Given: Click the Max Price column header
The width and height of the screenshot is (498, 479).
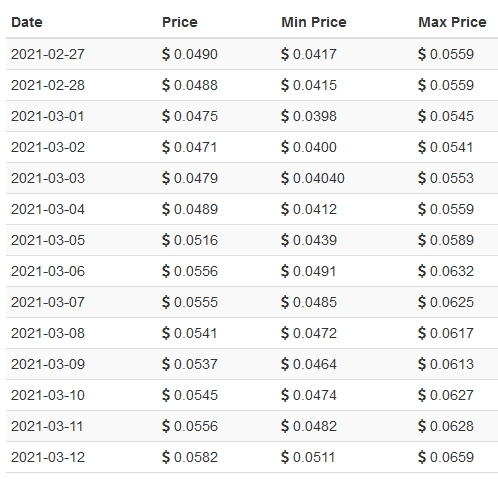Looking at the screenshot, I should click(x=452, y=22).
